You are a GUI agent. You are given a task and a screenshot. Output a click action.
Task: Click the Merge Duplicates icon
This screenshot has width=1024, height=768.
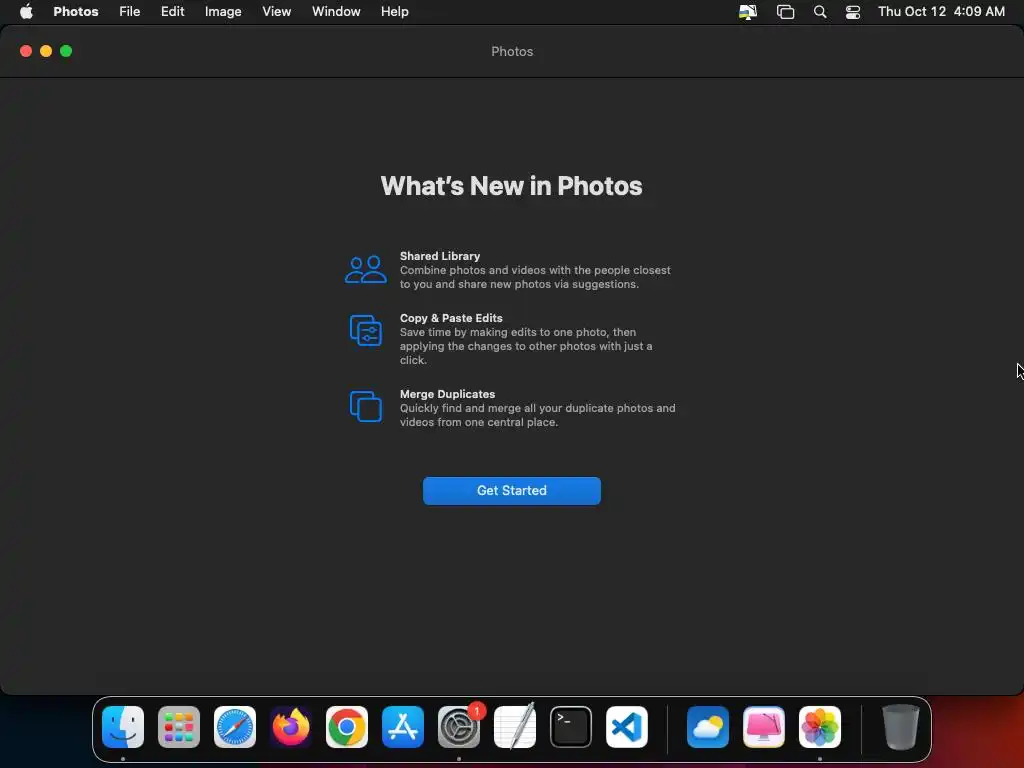point(366,406)
